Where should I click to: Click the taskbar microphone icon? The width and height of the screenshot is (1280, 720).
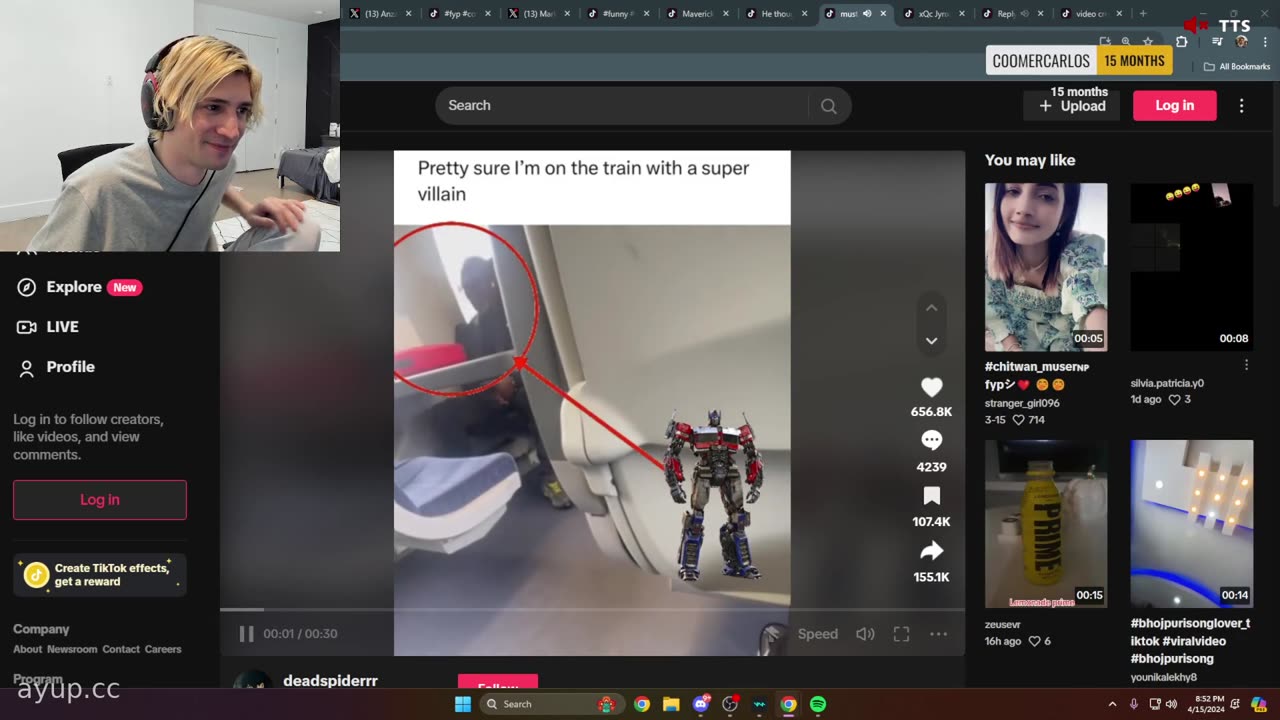[x=1134, y=704]
